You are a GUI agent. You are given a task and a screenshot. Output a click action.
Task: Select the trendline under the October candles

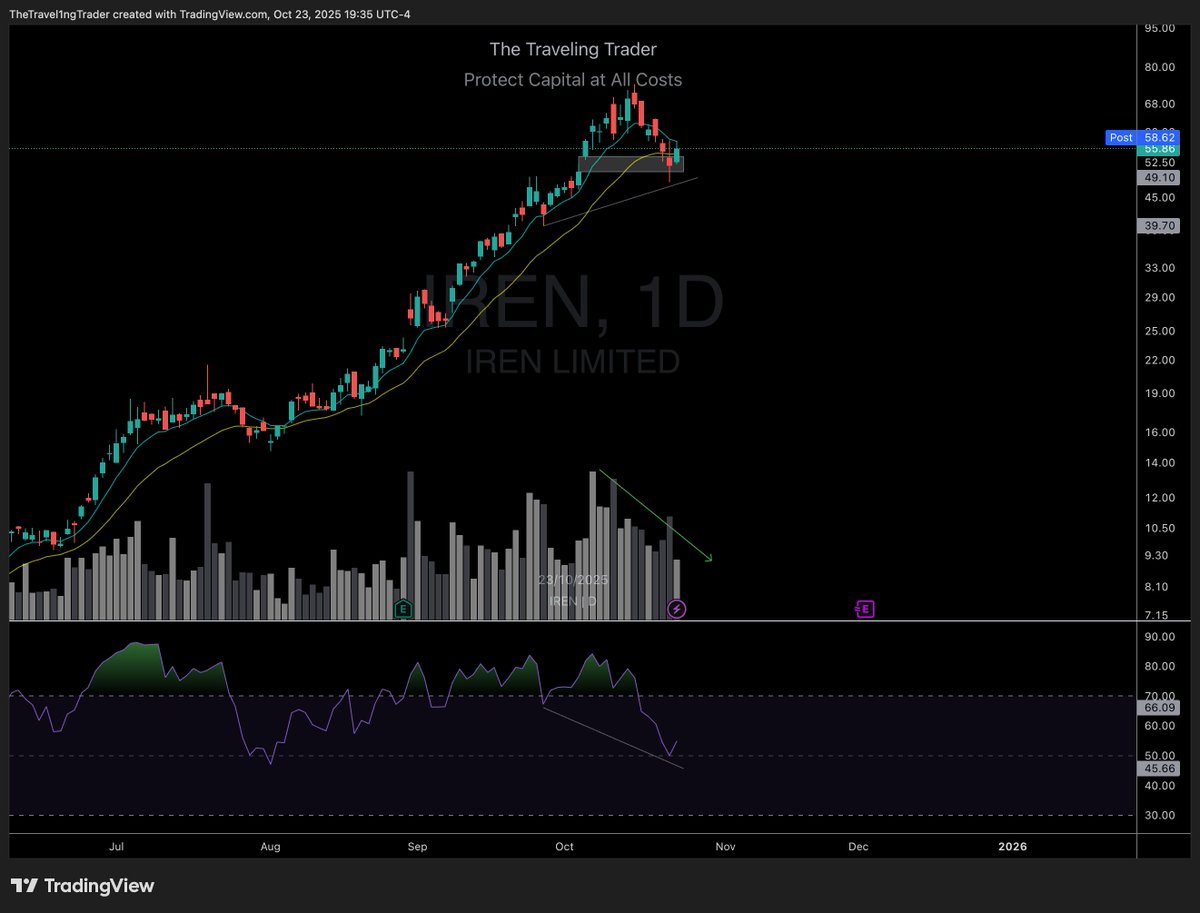(619, 201)
